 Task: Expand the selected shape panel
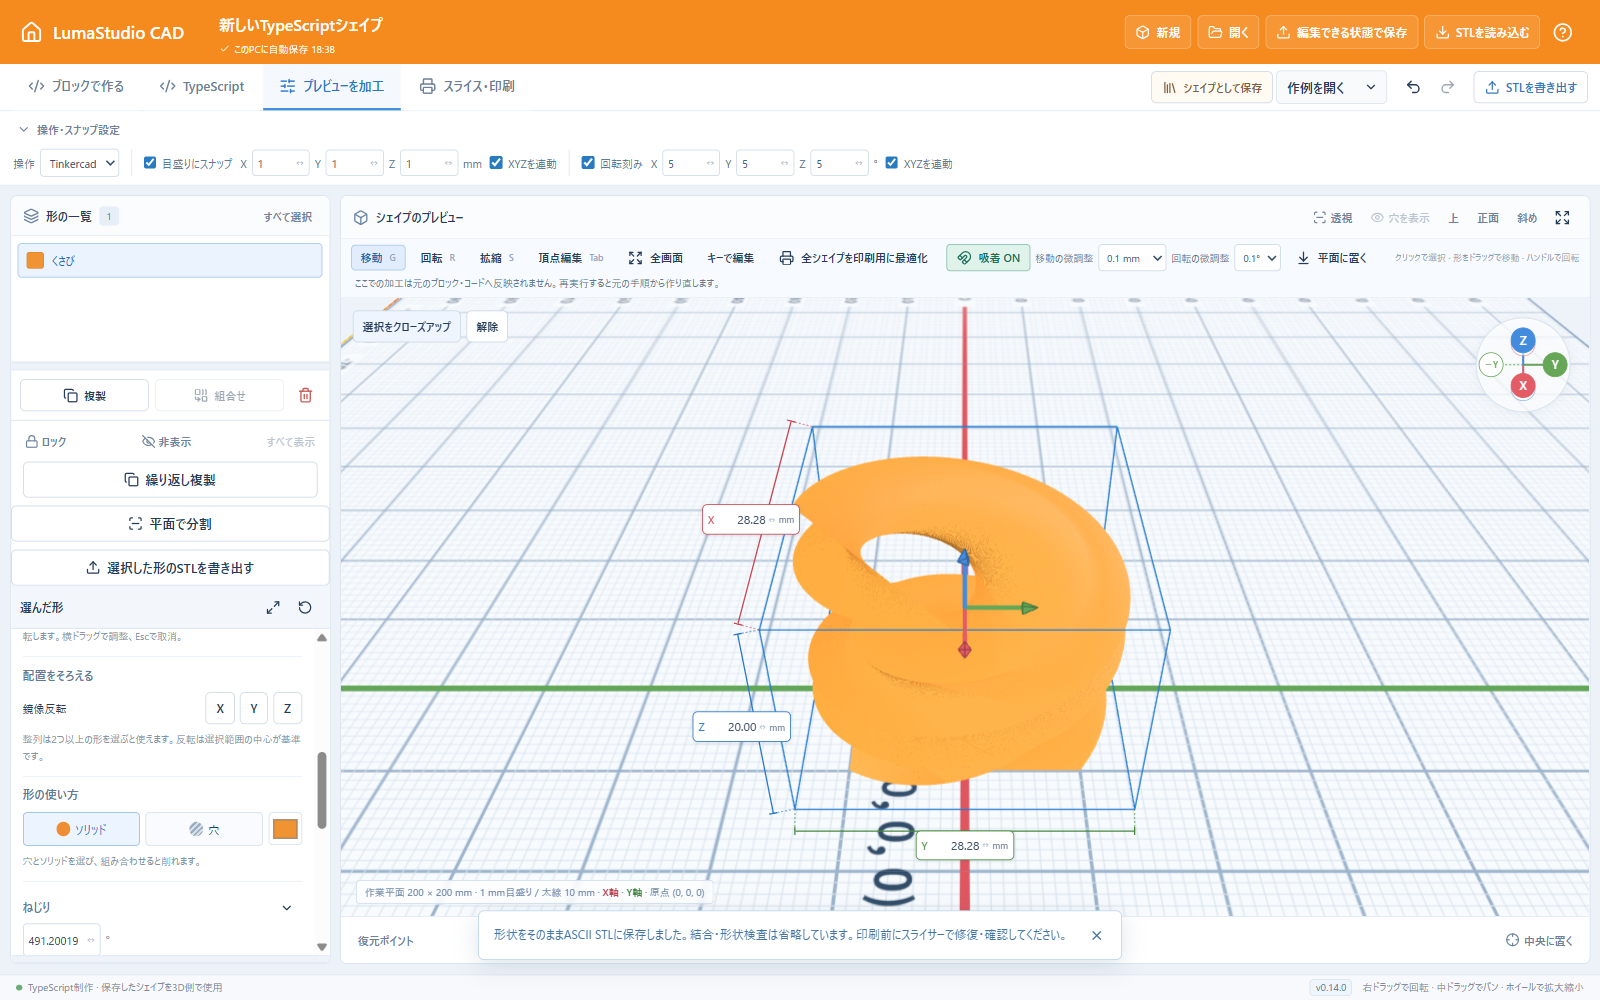[273, 607]
